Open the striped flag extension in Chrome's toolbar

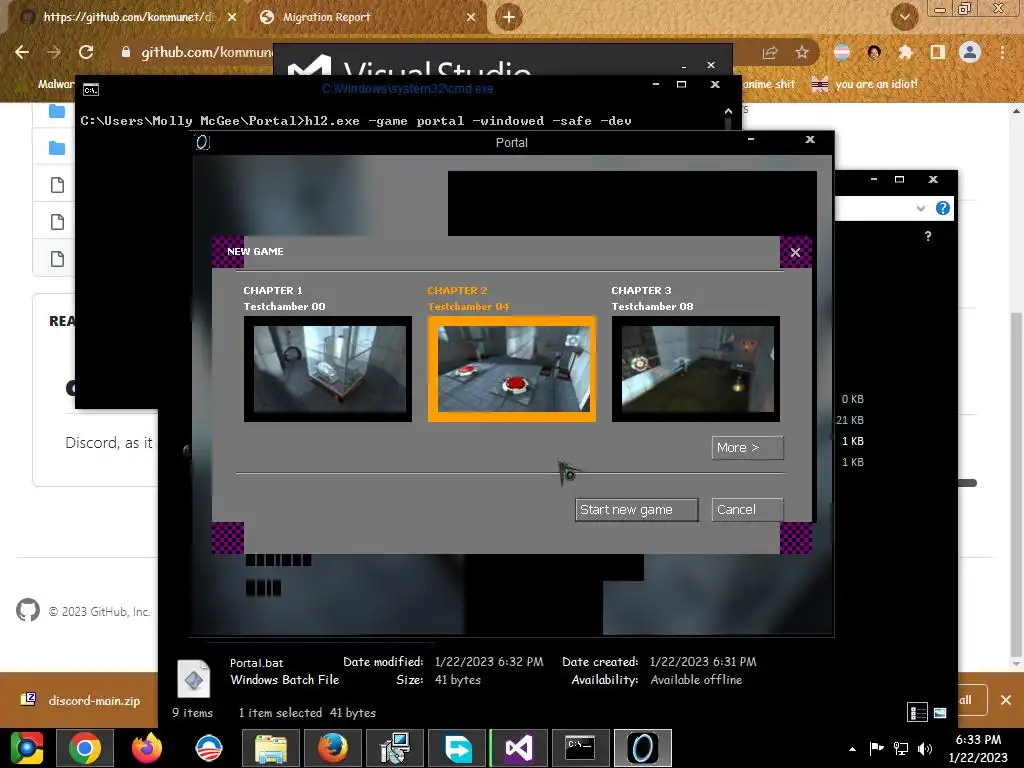[842, 52]
